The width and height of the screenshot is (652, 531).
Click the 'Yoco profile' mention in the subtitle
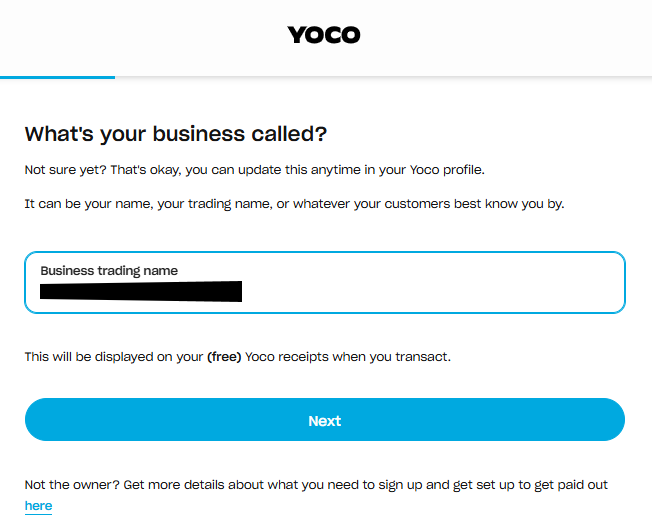pyautogui.click(x=448, y=169)
